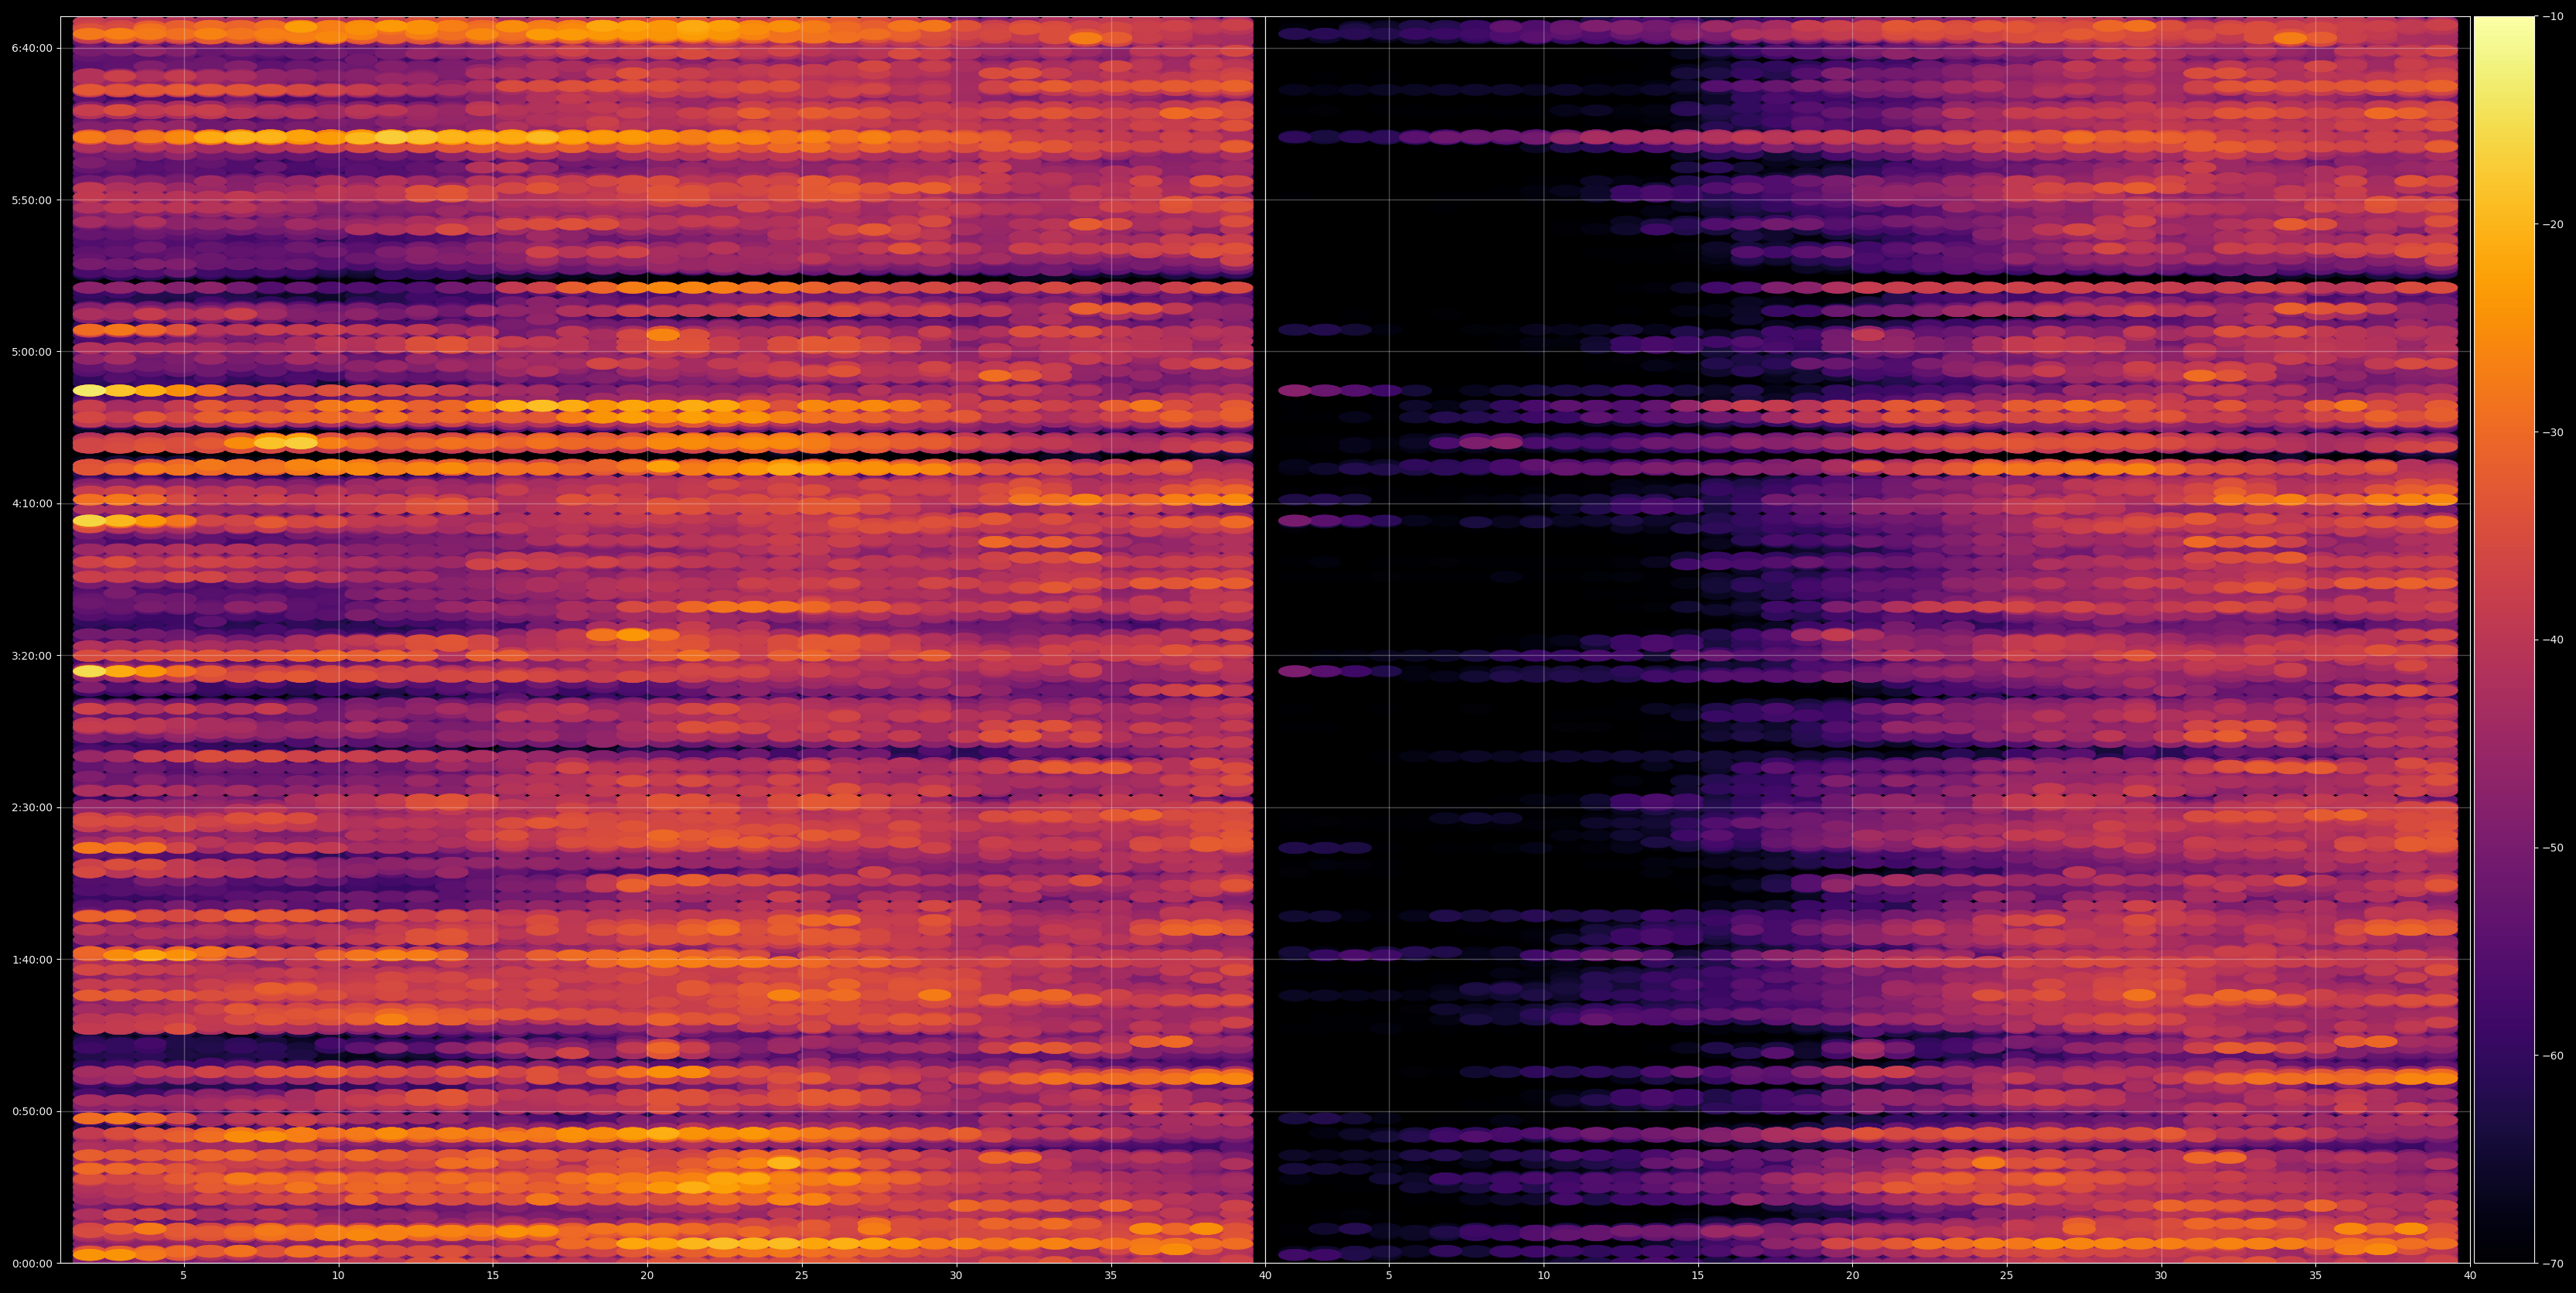2576x1293 pixels.
Task: Select the 5:00:00 y-axis tick label
Action: point(31,352)
